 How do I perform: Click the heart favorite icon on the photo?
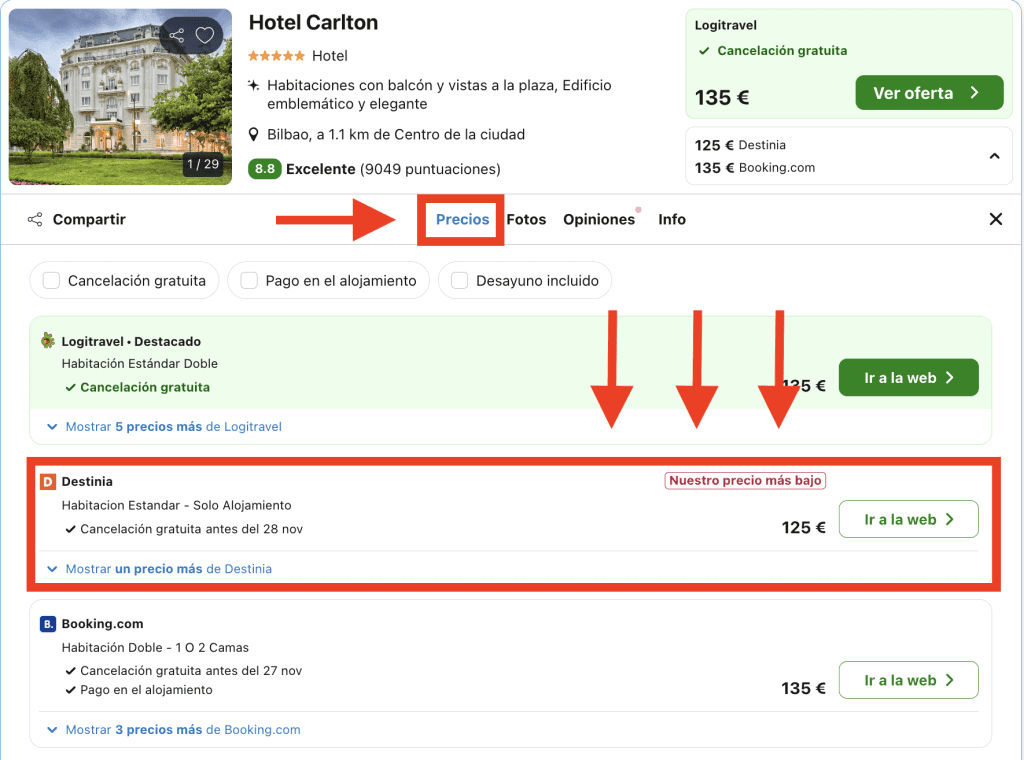(205, 36)
